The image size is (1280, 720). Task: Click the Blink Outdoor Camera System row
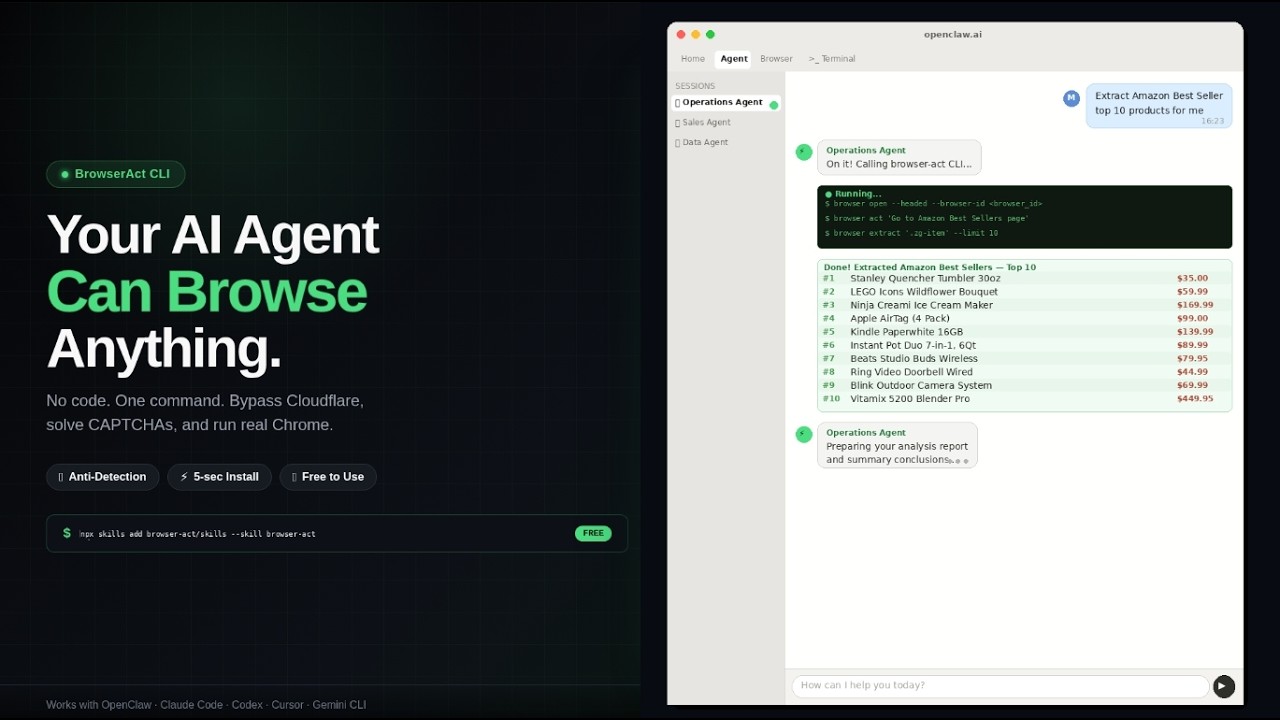pyautogui.click(x=1024, y=385)
